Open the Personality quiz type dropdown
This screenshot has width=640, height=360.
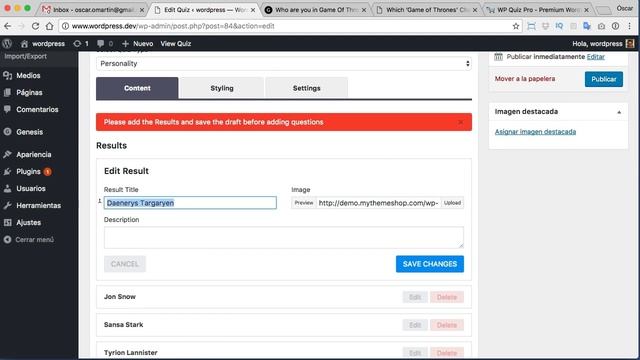tap(284, 64)
